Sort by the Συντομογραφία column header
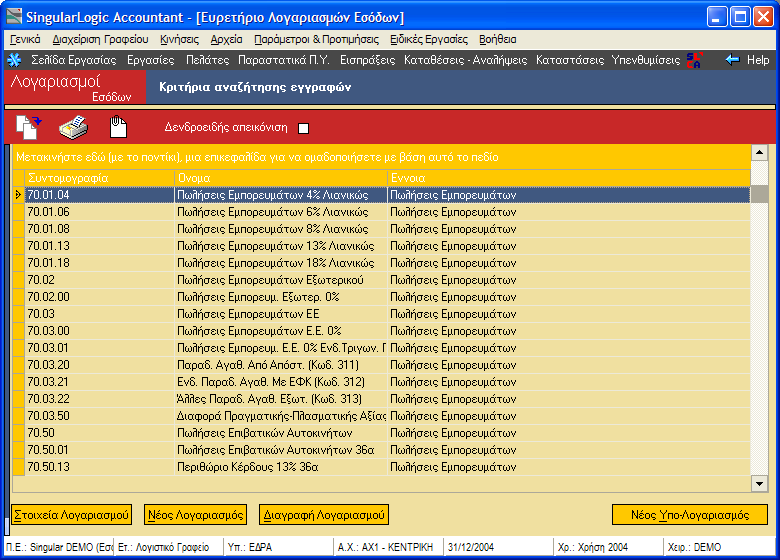780x560 pixels. point(99,178)
